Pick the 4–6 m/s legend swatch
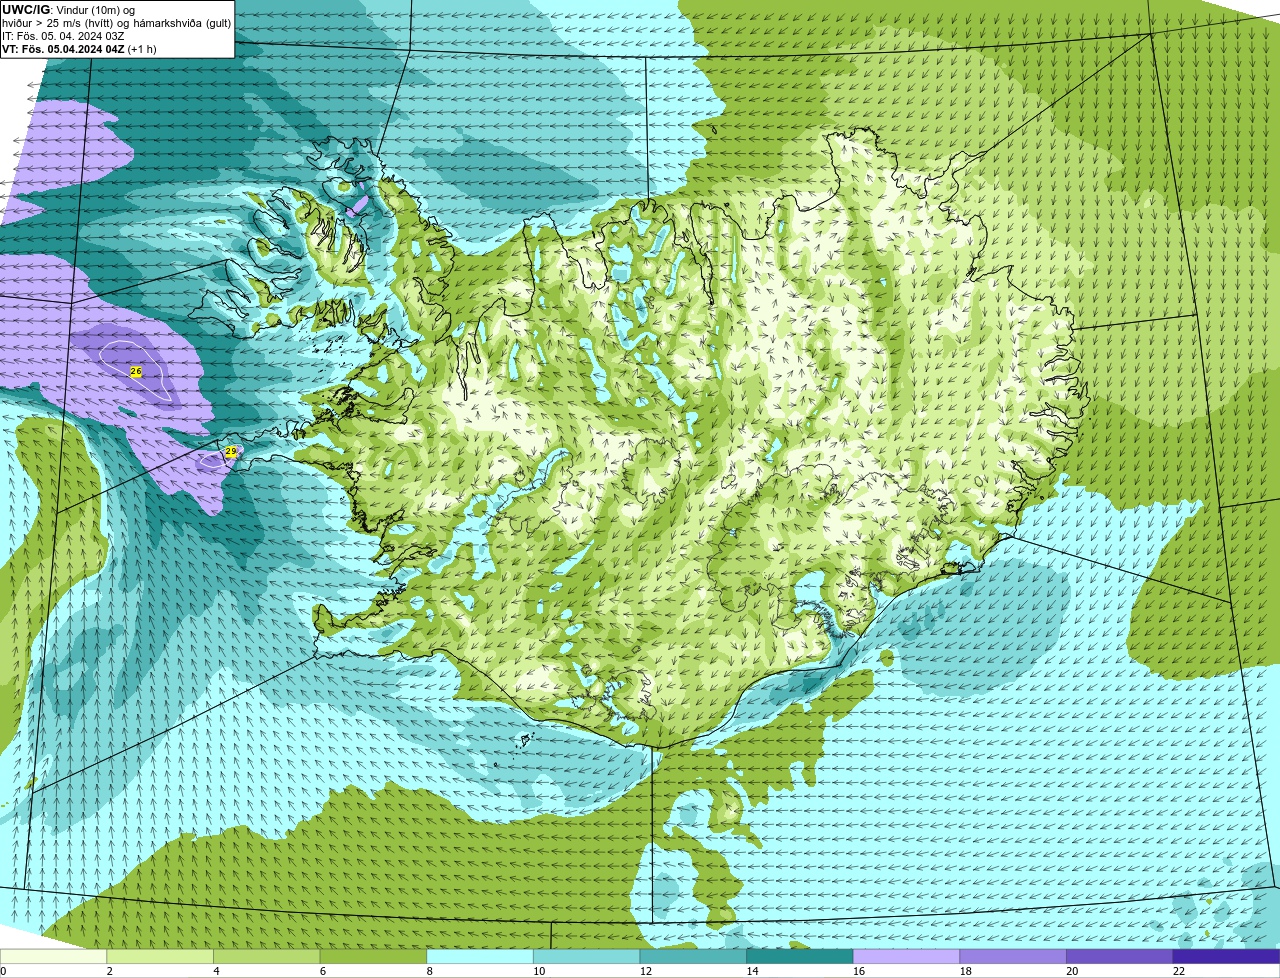 pyautogui.click(x=266, y=956)
